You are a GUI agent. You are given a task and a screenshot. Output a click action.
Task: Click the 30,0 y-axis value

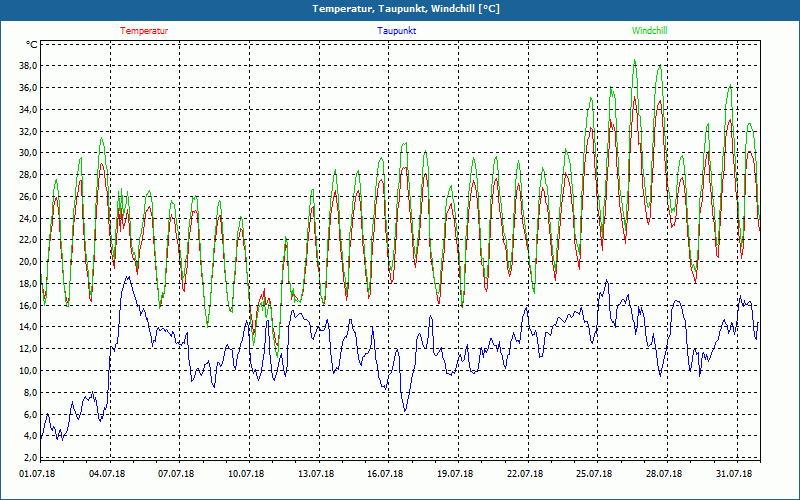pos(27,153)
